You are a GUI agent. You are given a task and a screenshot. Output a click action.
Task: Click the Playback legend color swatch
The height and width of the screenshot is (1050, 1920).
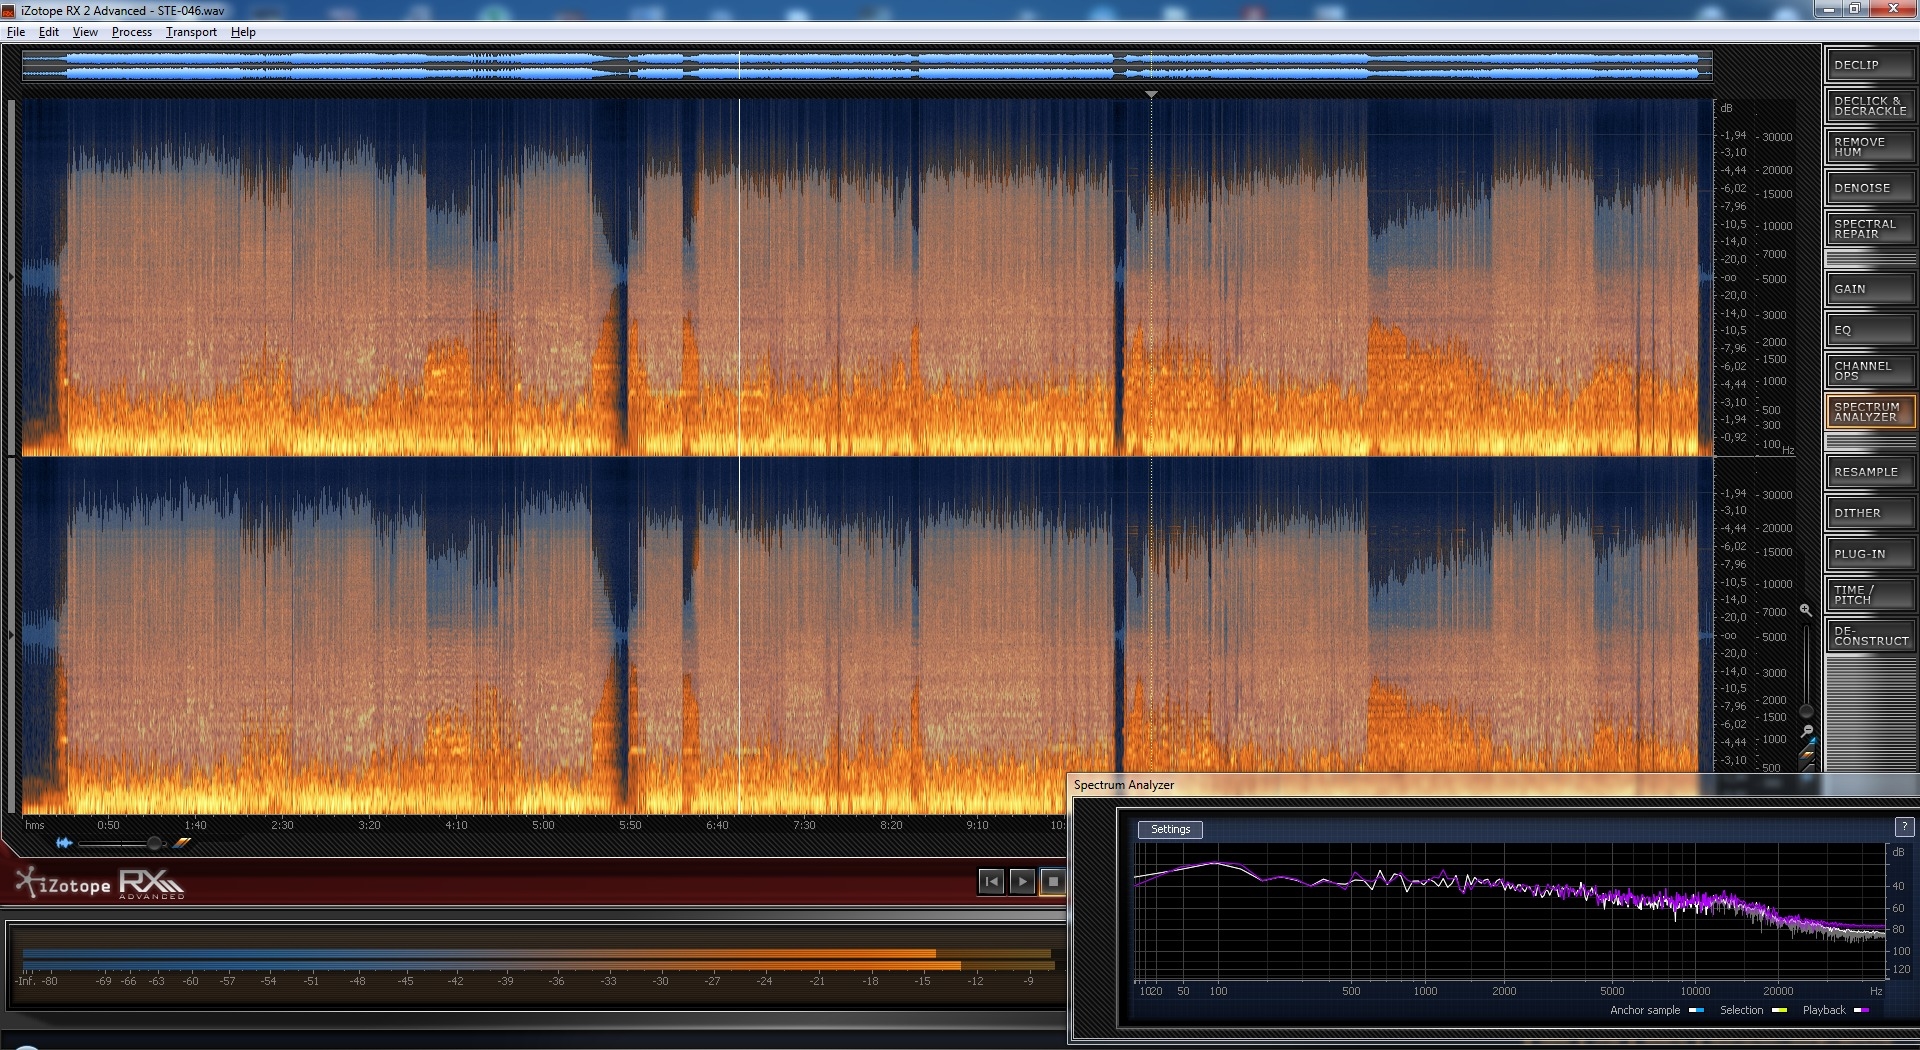pyautogui.click(x=1861, y=1010)
